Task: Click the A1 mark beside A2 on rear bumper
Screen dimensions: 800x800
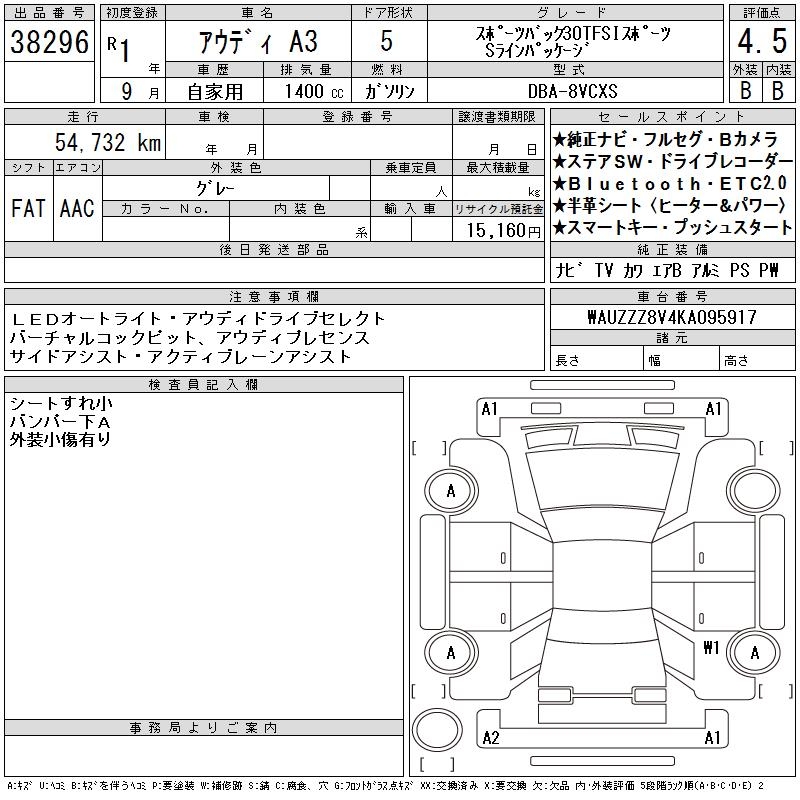Action: (x=712, y=738)
